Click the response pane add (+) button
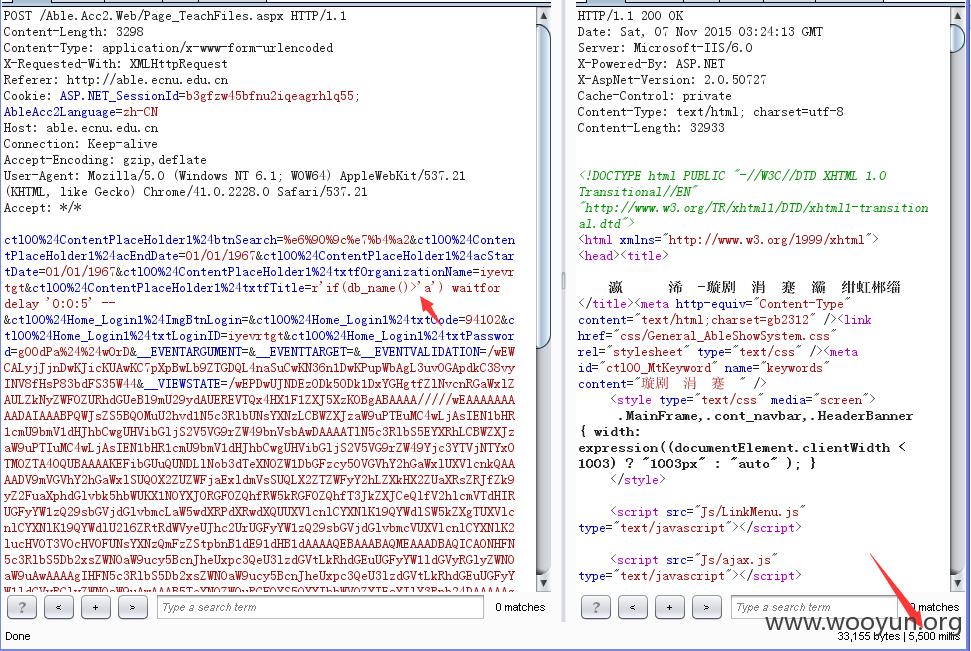Screen dimensions: 971x651 tap(669, 607)
